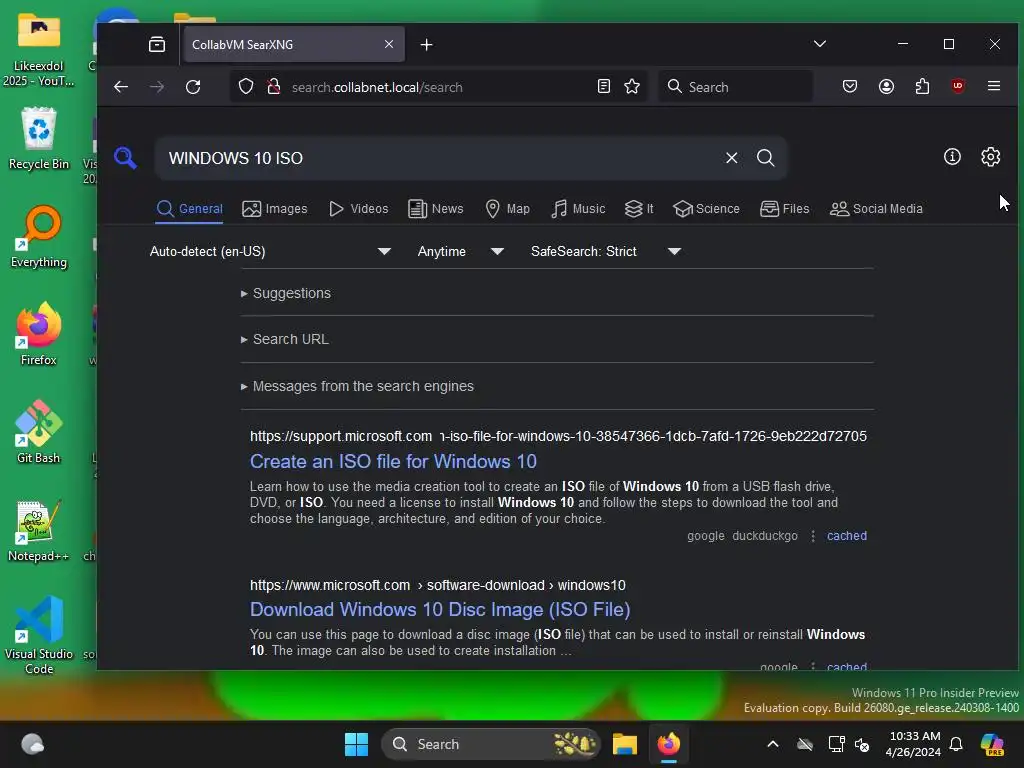
Task: Close the CollabVM SearXNG tab
Action: click(x=389, y=44)
